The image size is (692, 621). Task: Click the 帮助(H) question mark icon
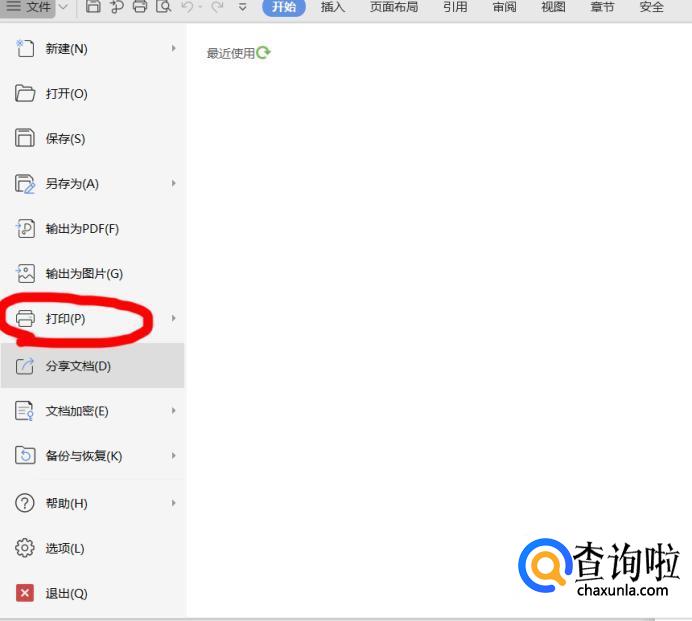(x=25, y=503)
